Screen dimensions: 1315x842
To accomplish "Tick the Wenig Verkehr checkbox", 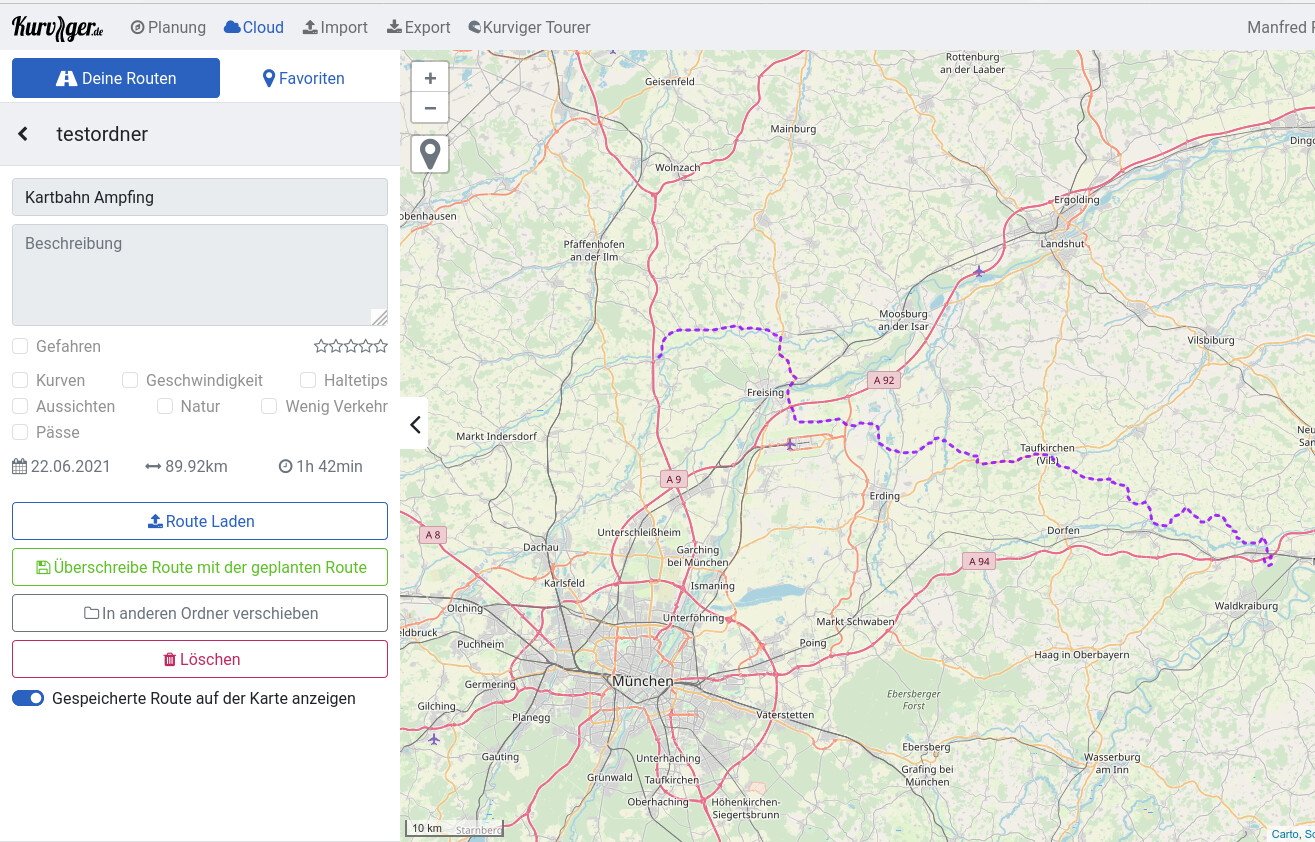I will [x=269, y=406].
